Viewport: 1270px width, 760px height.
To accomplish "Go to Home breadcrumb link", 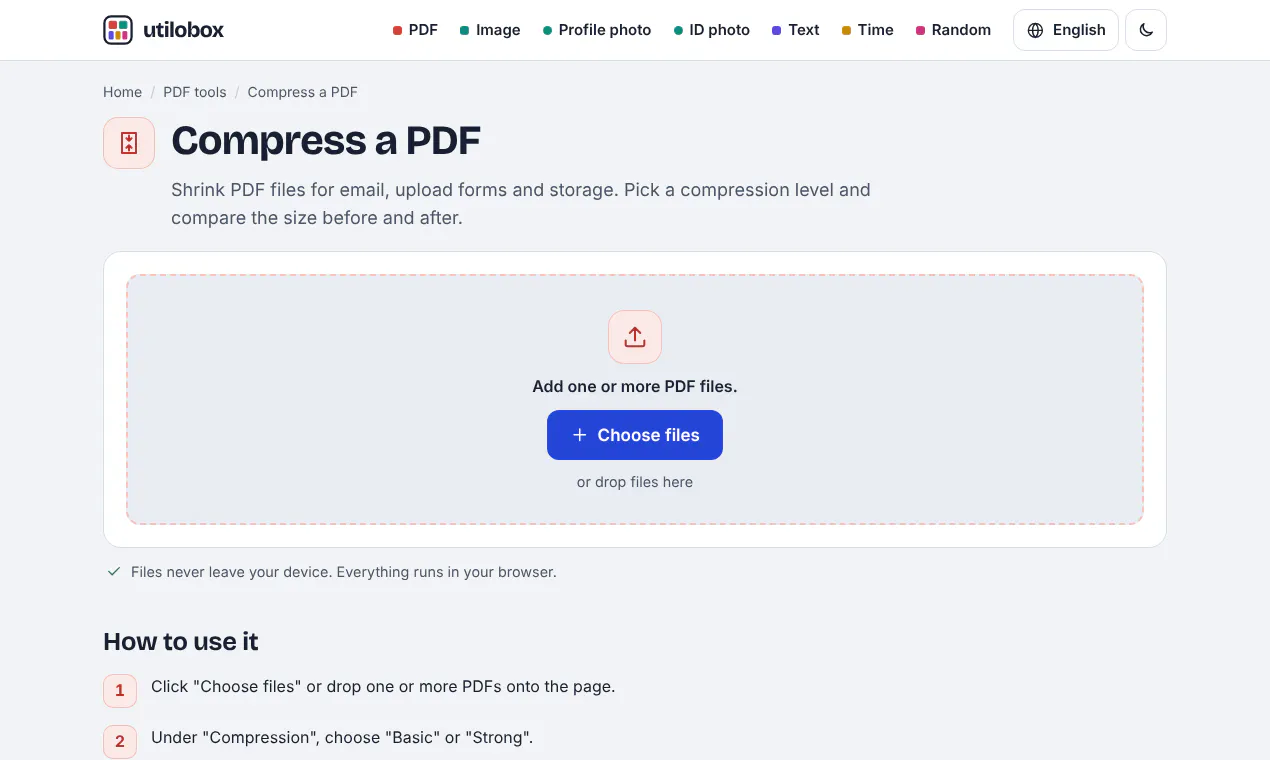I will point(122,92).
